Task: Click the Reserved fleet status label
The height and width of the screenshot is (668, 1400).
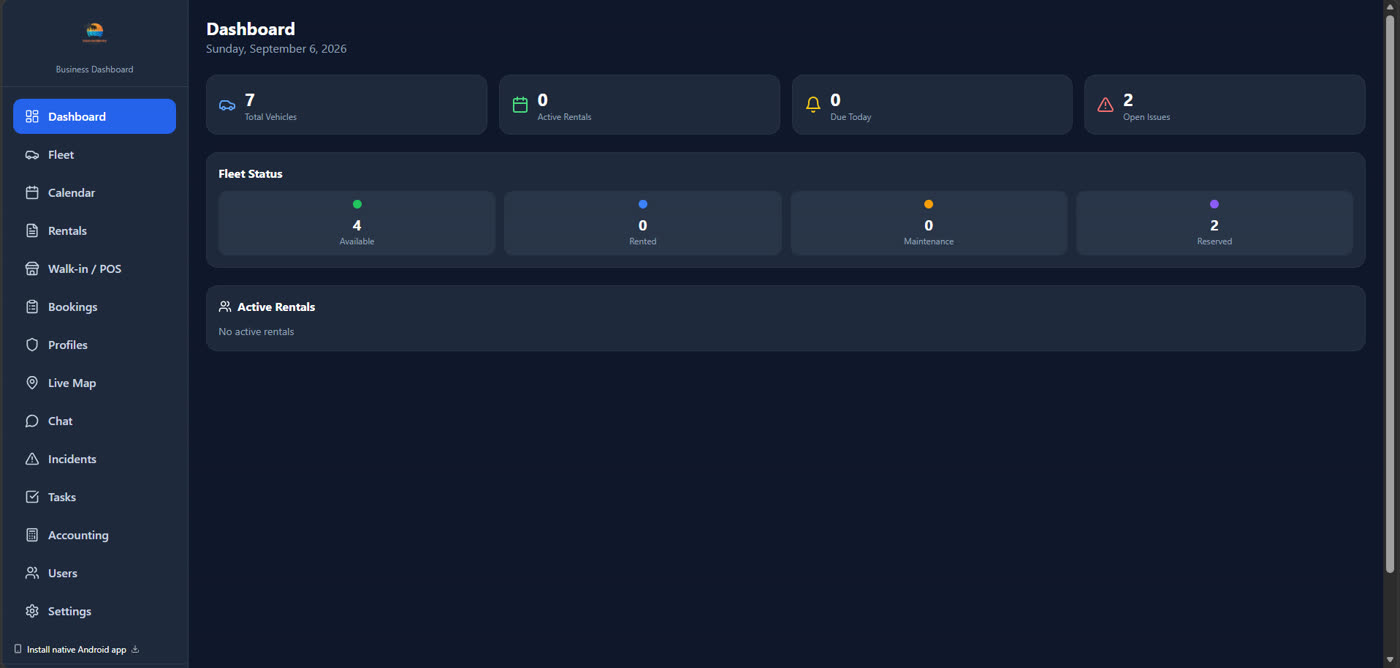Action: pyautogui.click(x=1215, y=241)
